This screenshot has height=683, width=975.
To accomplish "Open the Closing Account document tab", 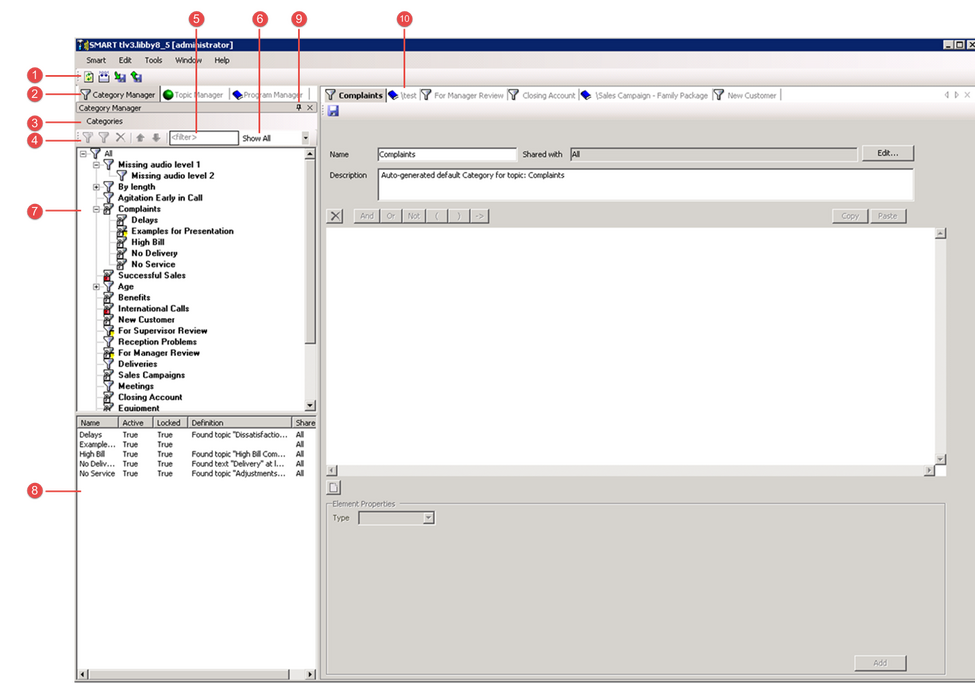I will click(x=542, y=95).
